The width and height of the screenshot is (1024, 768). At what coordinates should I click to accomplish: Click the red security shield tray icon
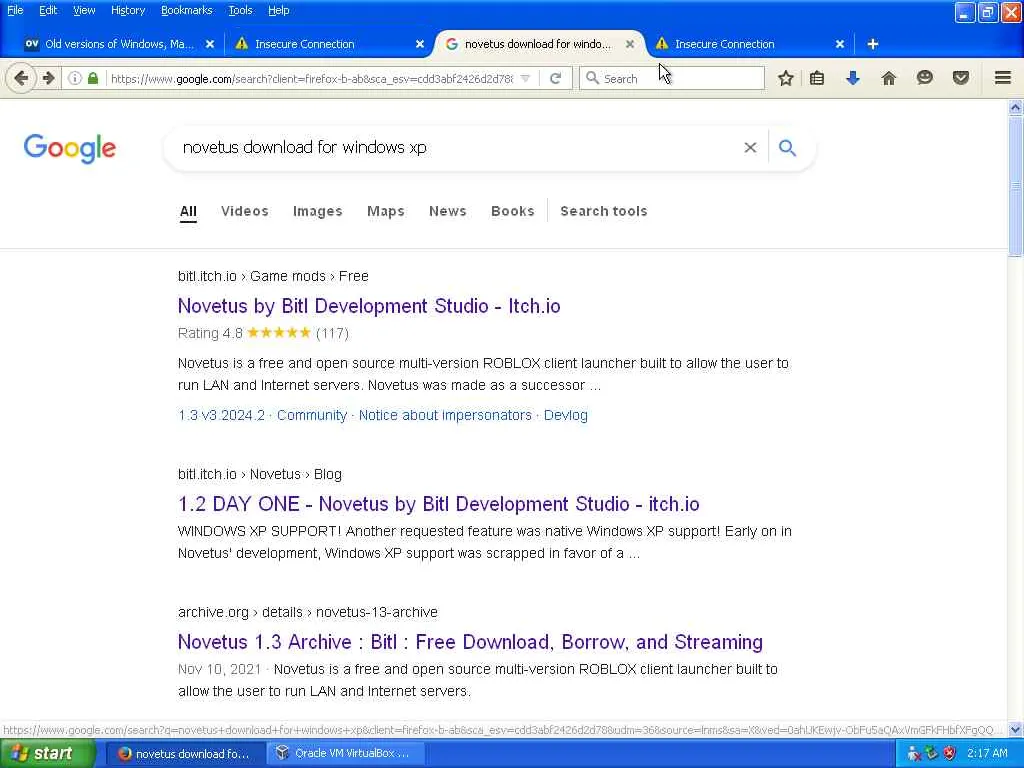click(950, 754)
